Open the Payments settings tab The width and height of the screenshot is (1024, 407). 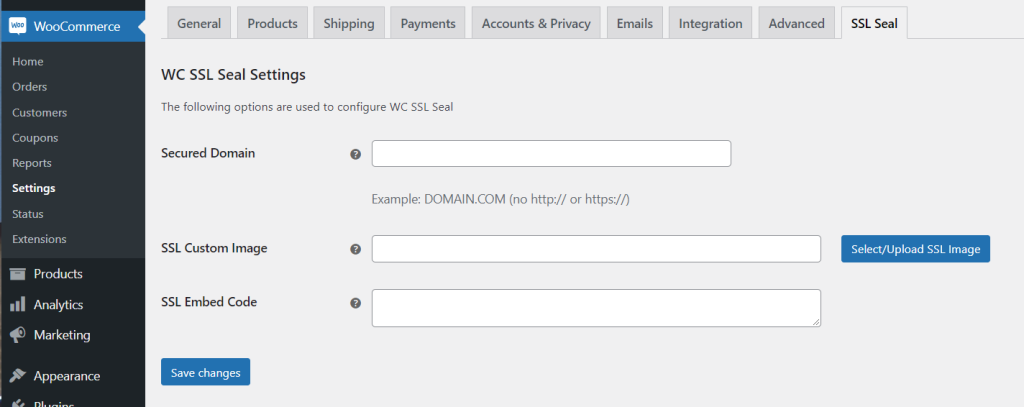tap(428, 24)
